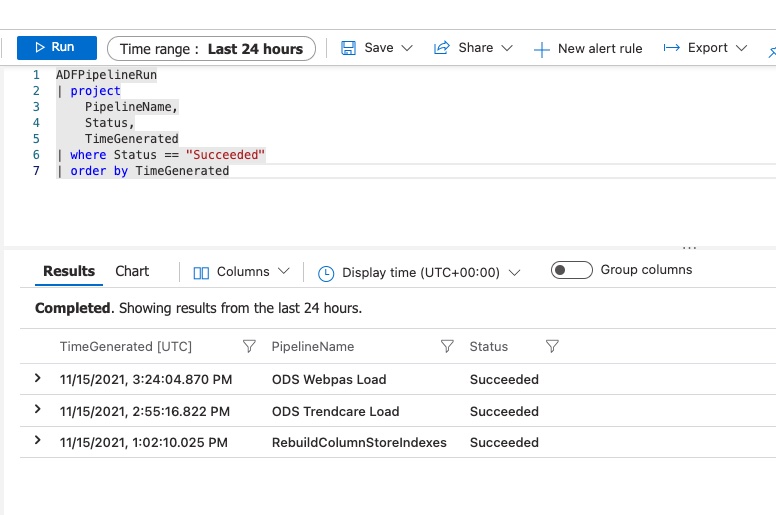Select the RebuildColumnStoreIndexes cell
The height and width of the screenshot is (515, 776).
coord(359,442)
